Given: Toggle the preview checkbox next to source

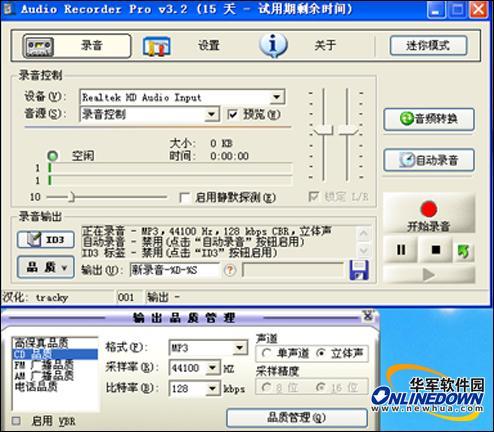Looking at the screenshot, I should point(232,114).
